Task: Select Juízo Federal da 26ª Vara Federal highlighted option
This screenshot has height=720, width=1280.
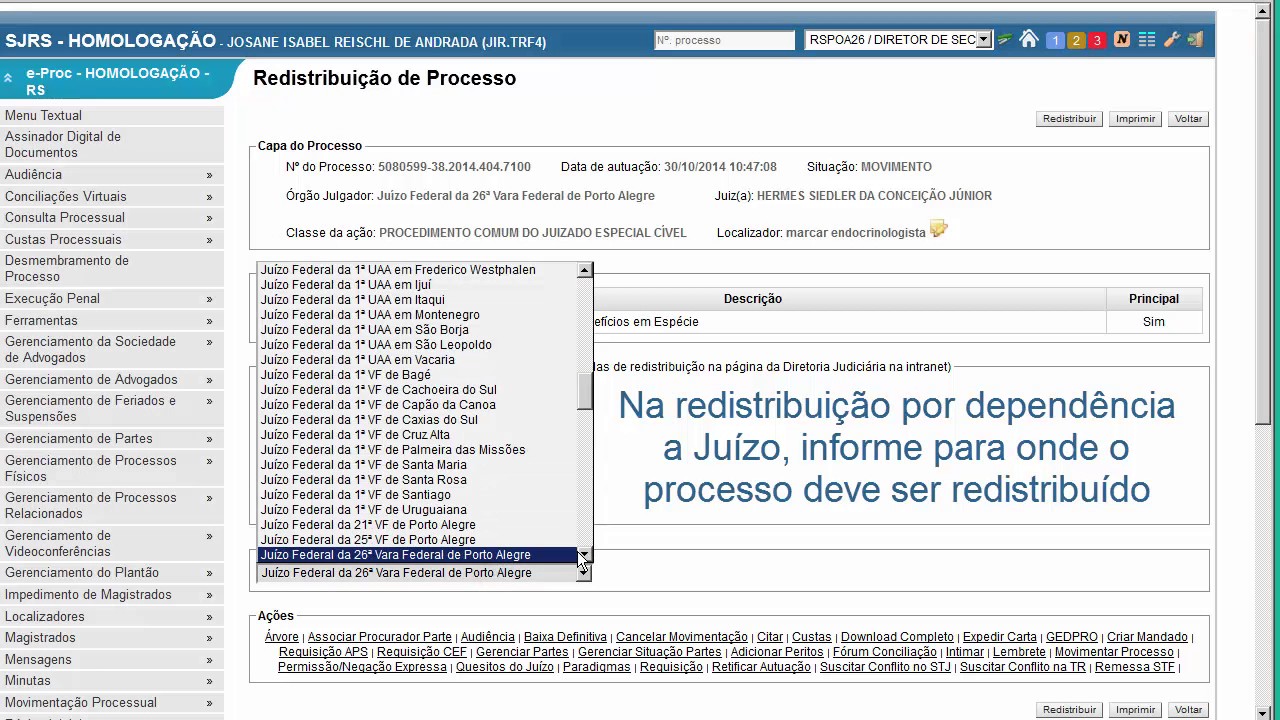Action: (x=417, y=555)
